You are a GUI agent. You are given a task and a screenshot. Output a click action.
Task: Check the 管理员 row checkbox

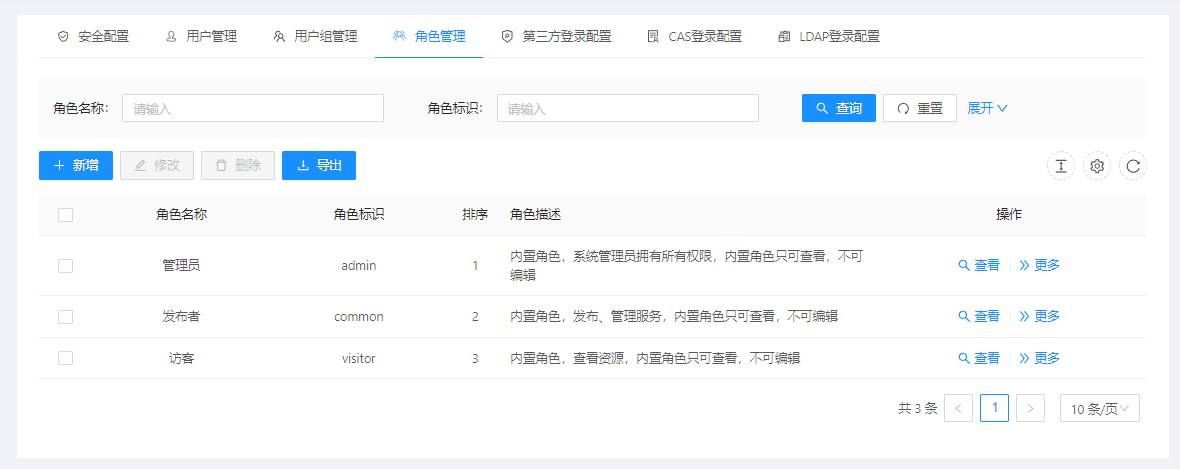pos(66,265)
